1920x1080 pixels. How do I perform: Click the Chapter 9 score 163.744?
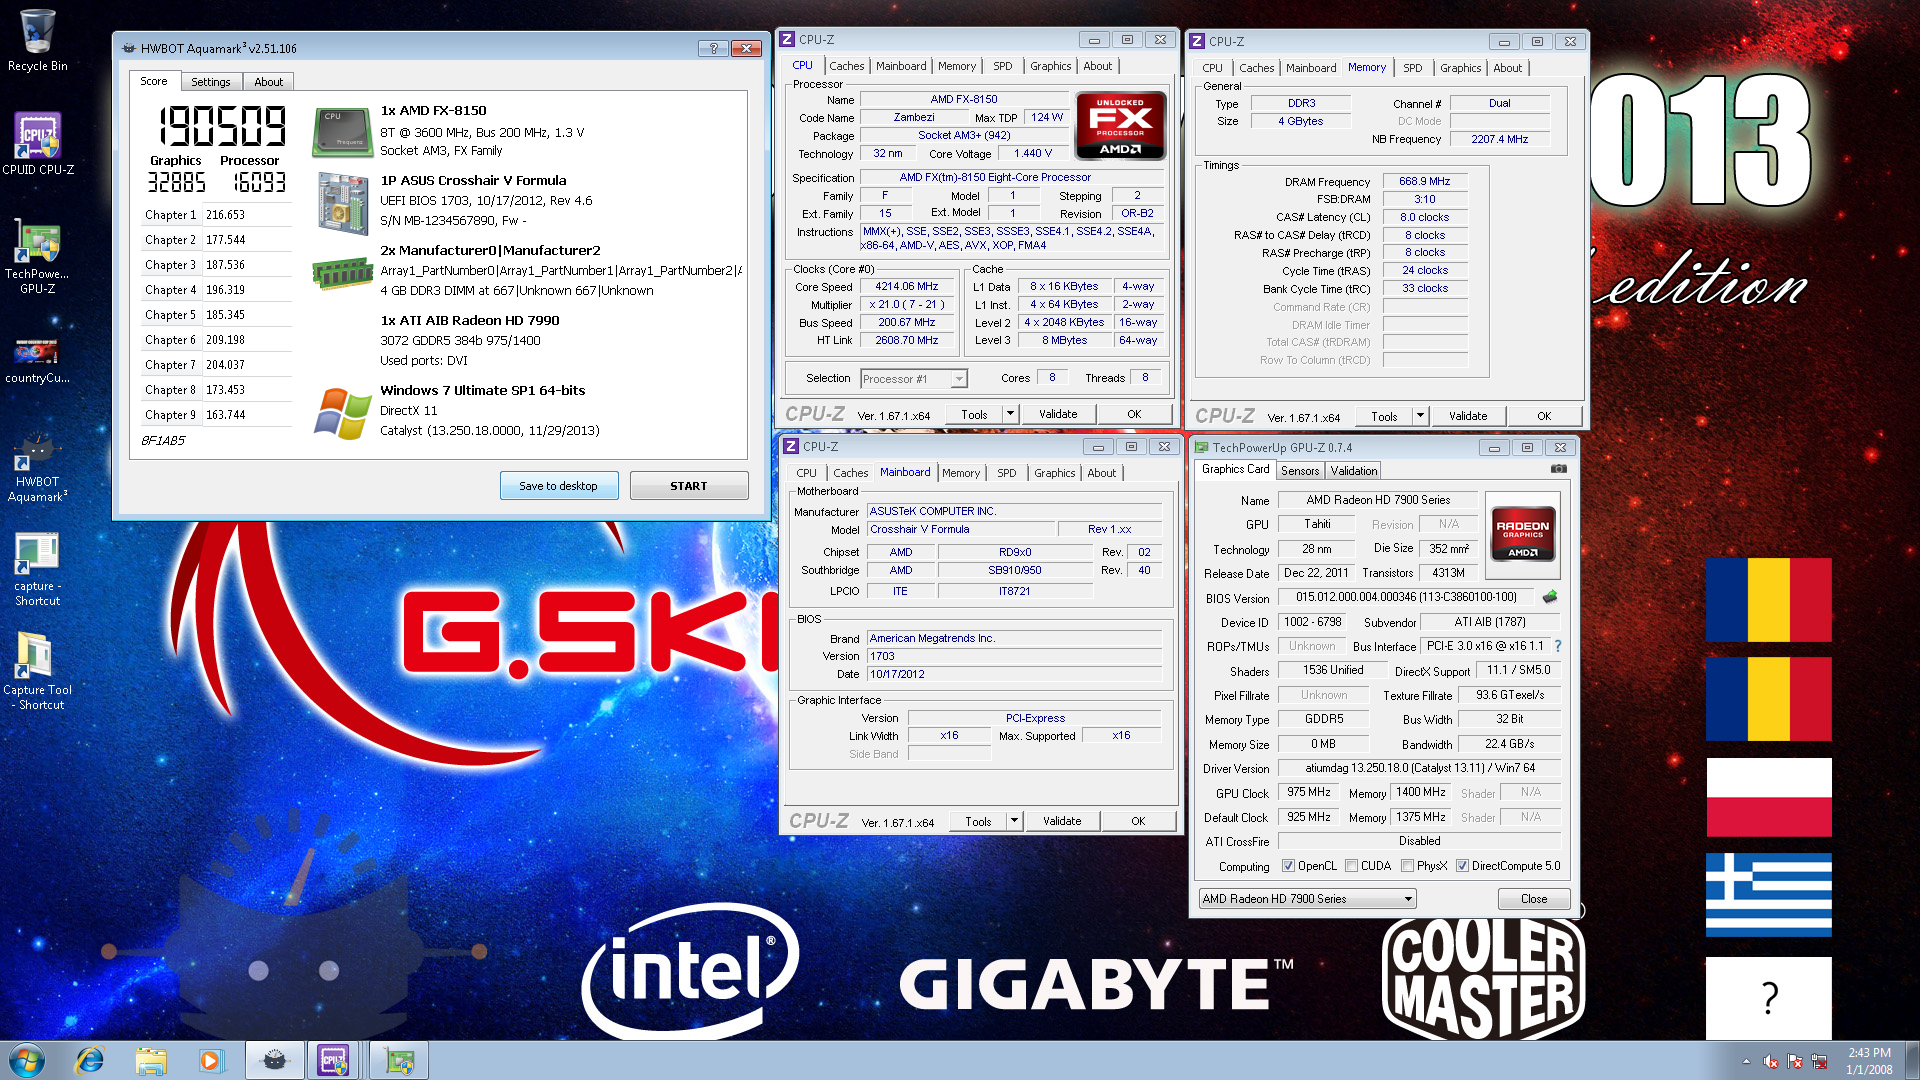(225, 415)
